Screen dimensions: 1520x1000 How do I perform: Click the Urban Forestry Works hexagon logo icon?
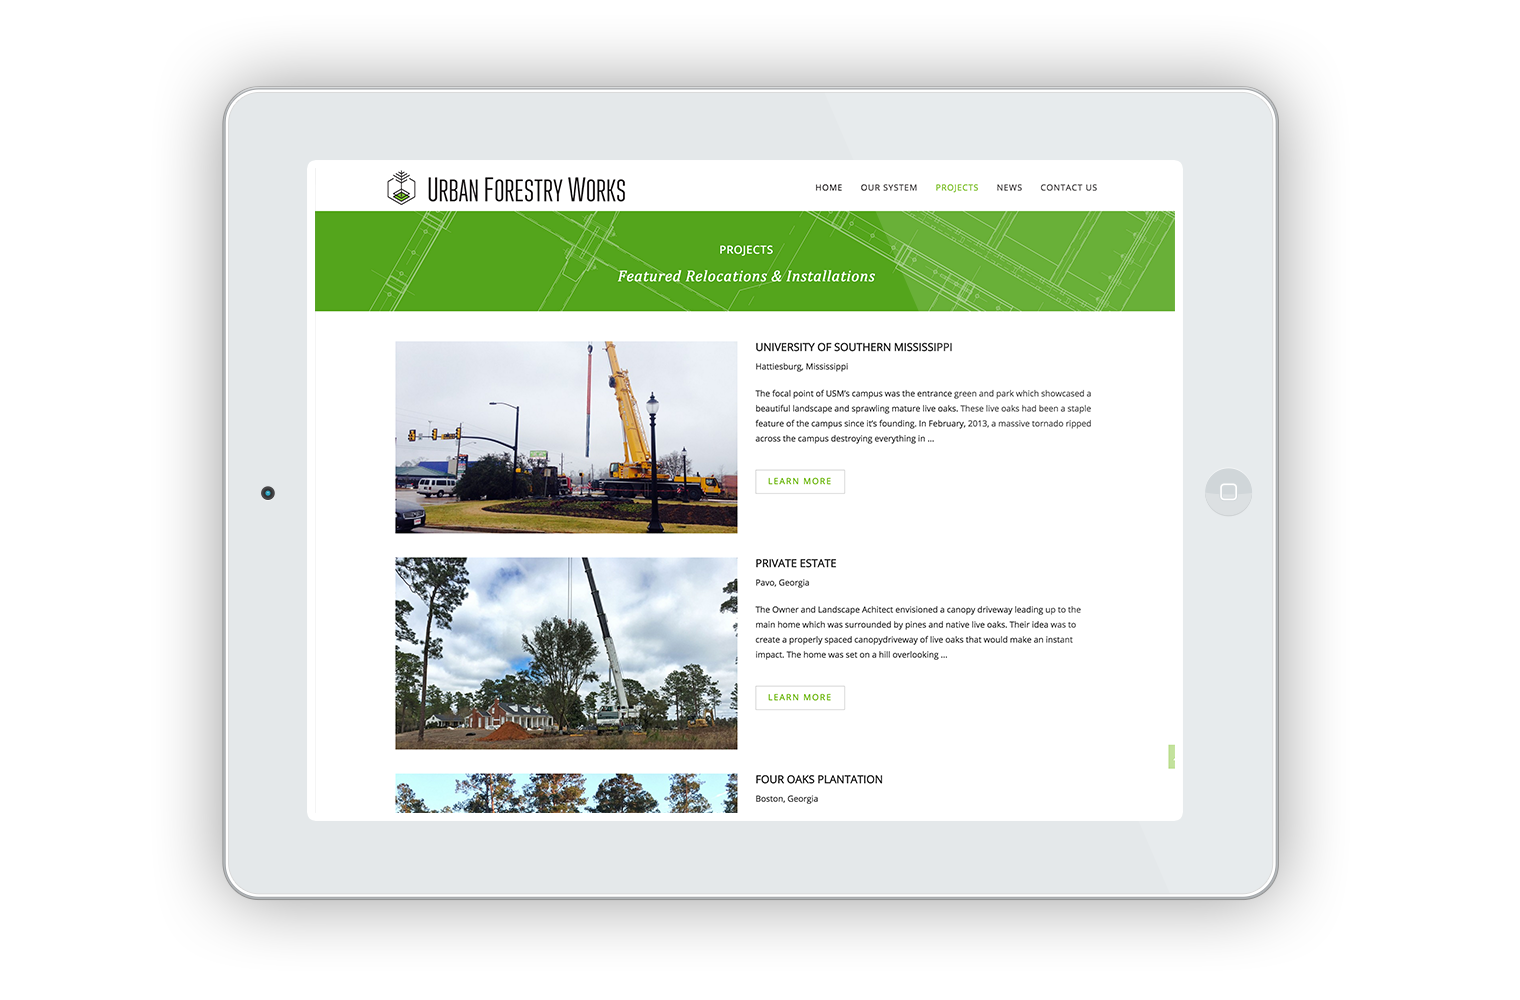[401, 188]
